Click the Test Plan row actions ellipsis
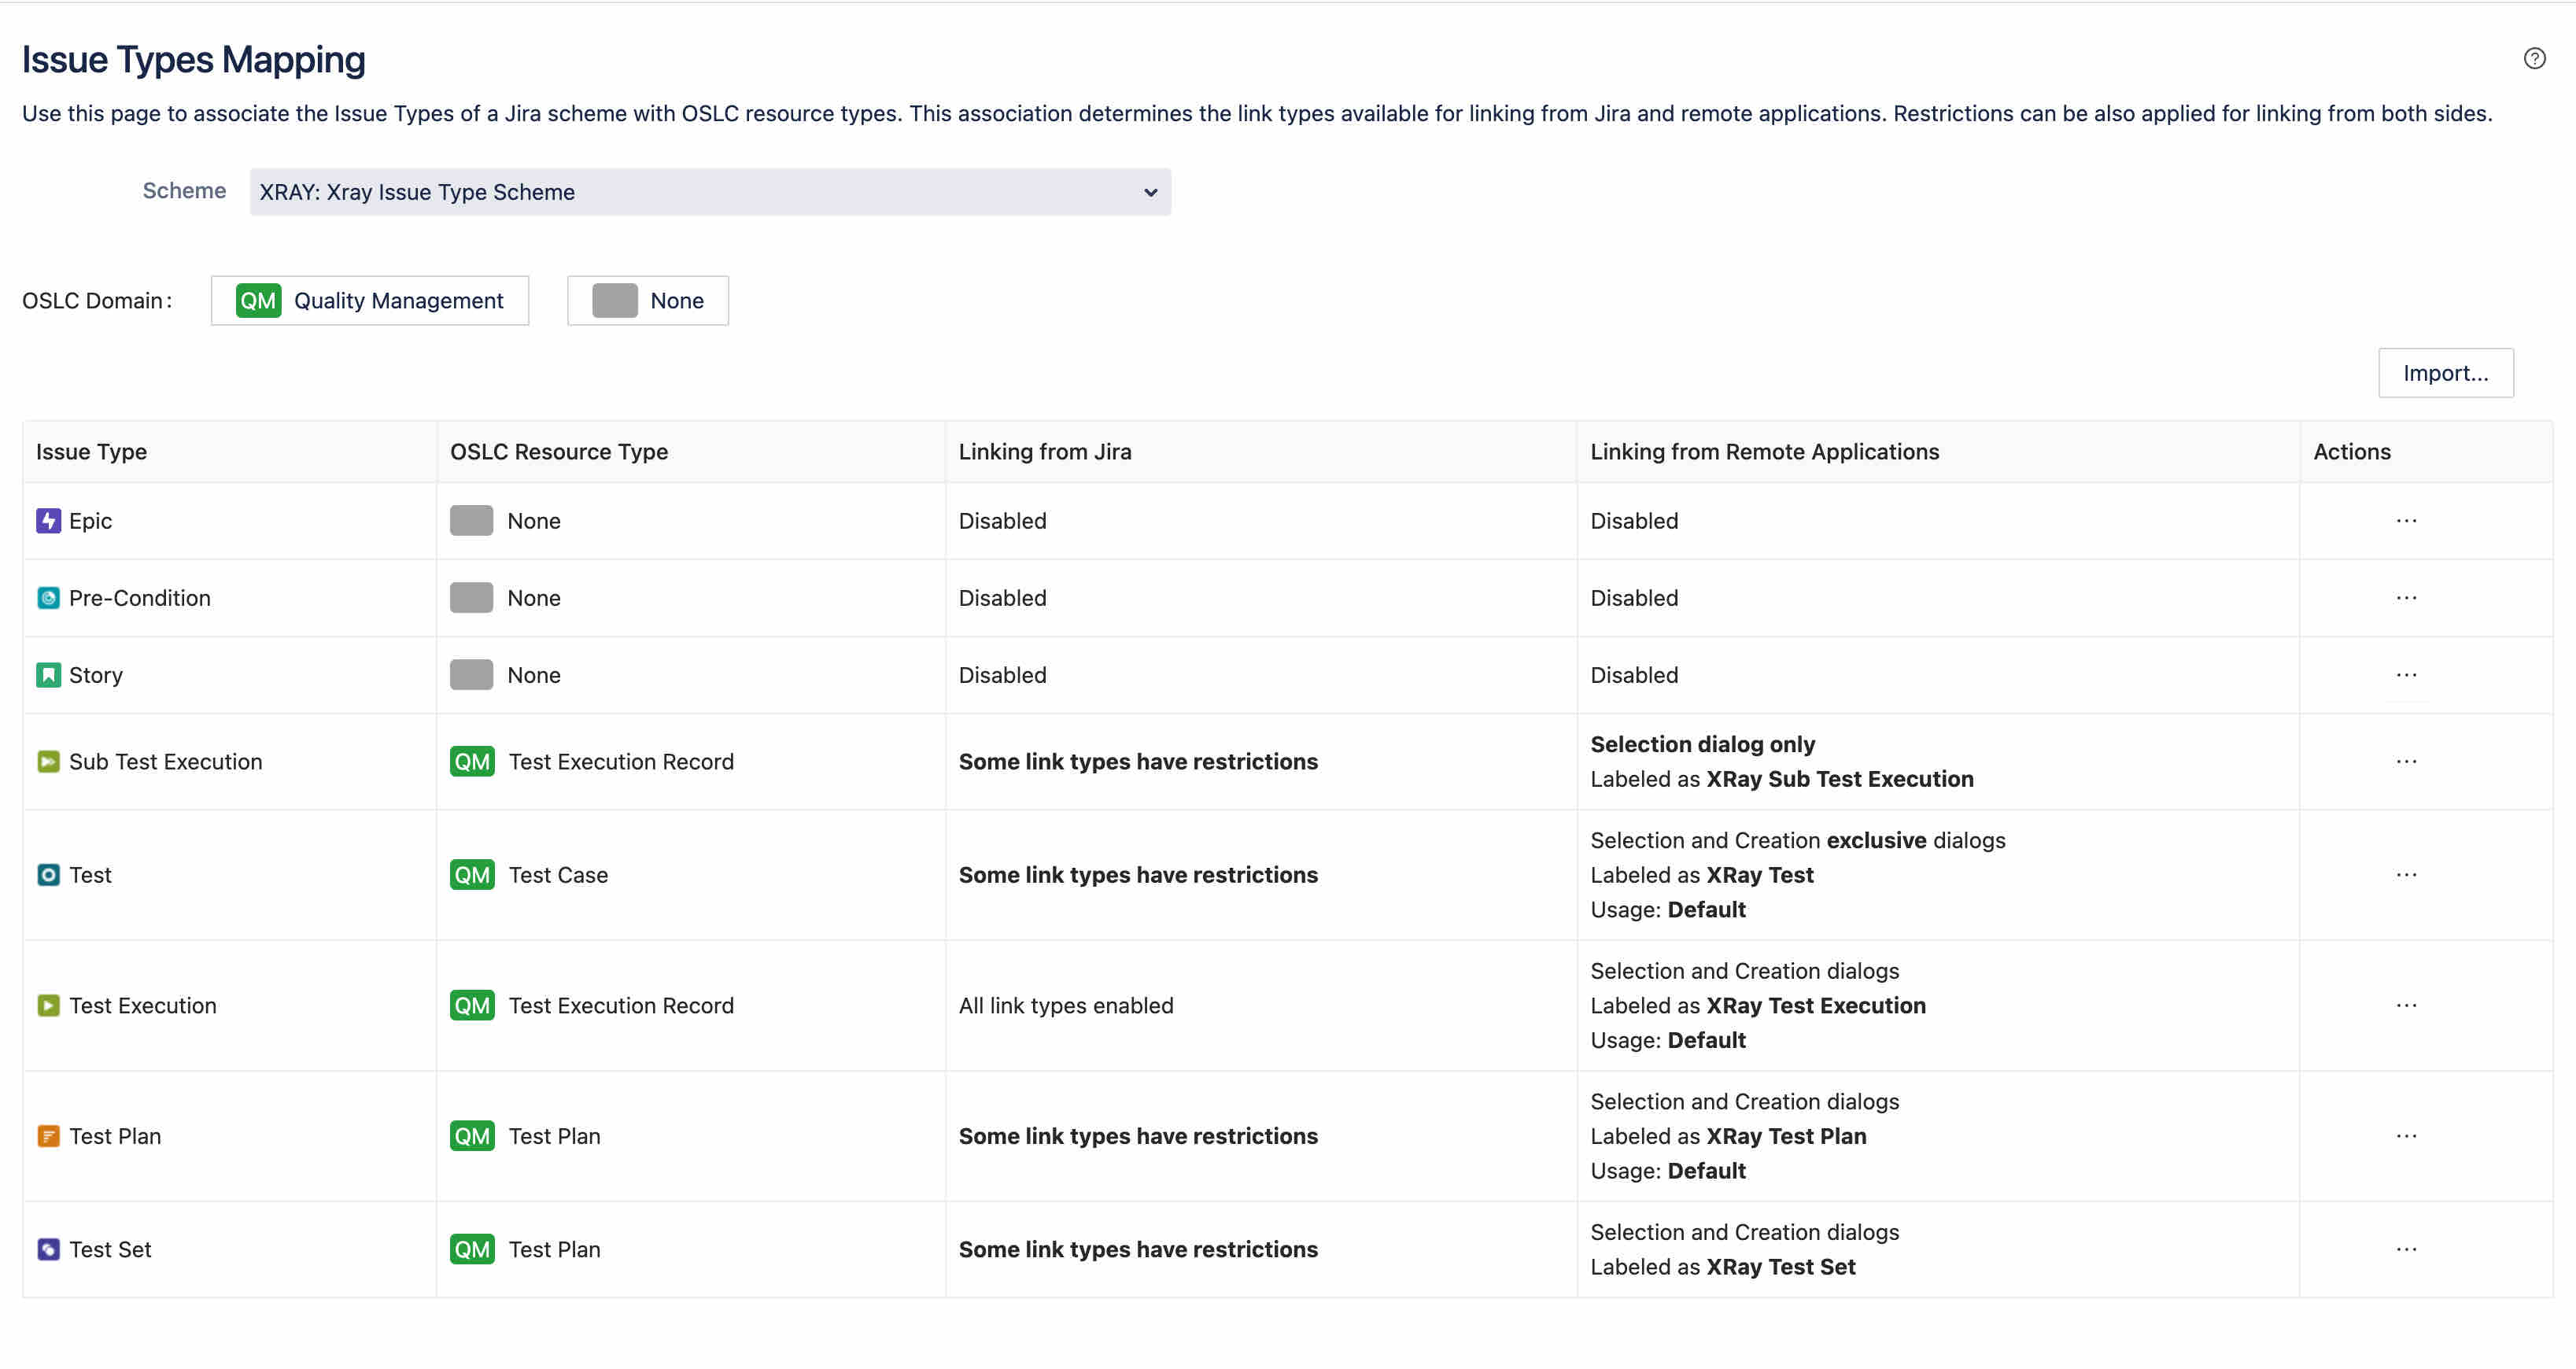 (x=2406, y=1136)
